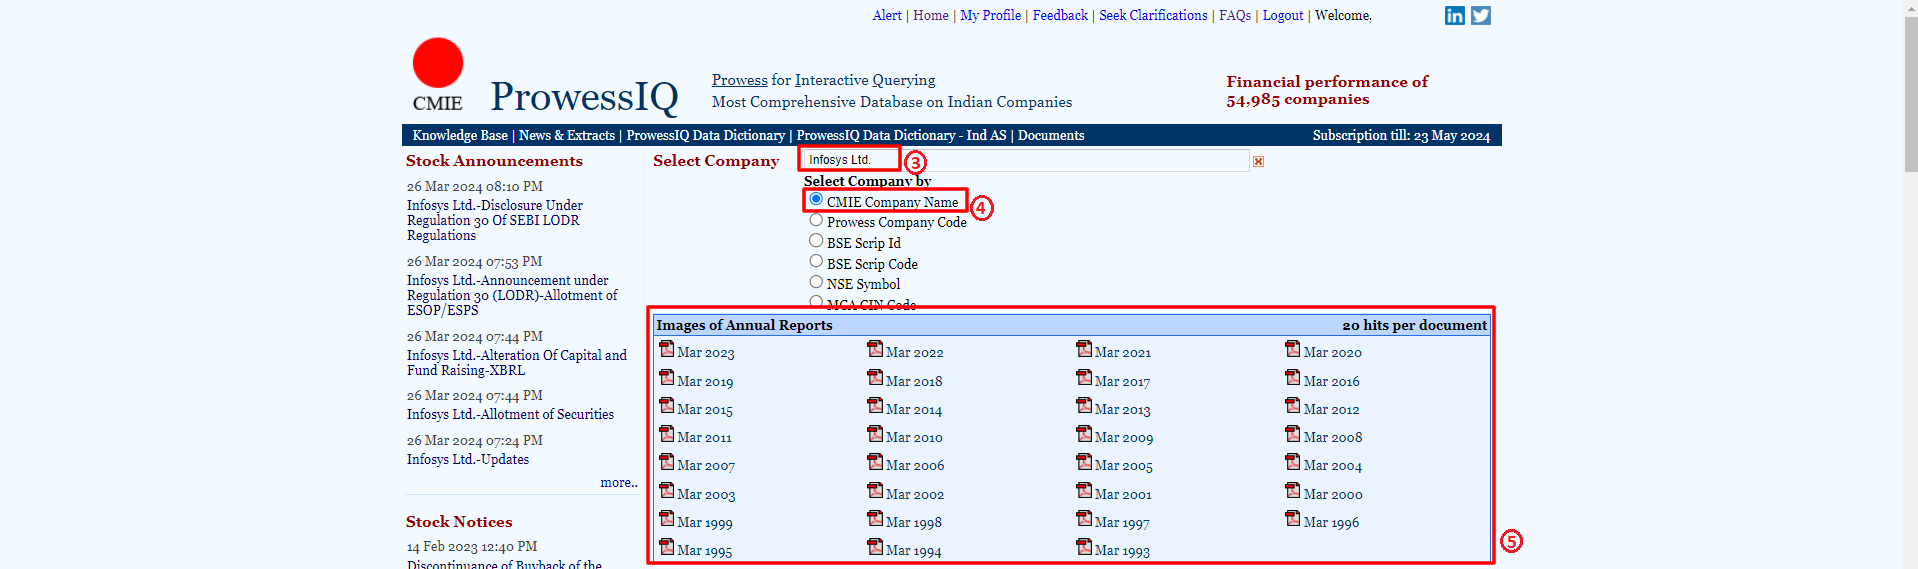Click the Infosys Ltd. company input field
Image resolution: width=1918 pixels, height=569 pixels.
(1025, 160)
